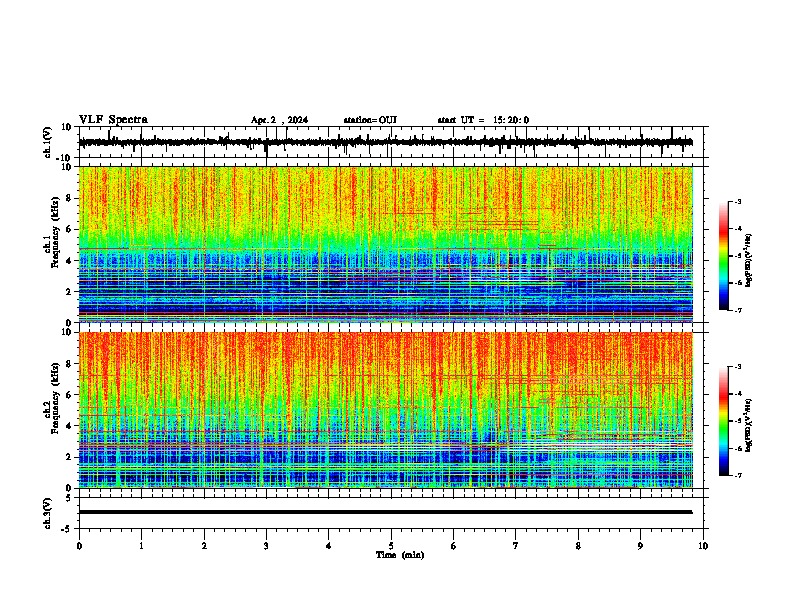Screen dimensions: 792x612
Task: Click the "2" kHz tick of ch.1 spectrogram
Action: [x=69, y=291]
